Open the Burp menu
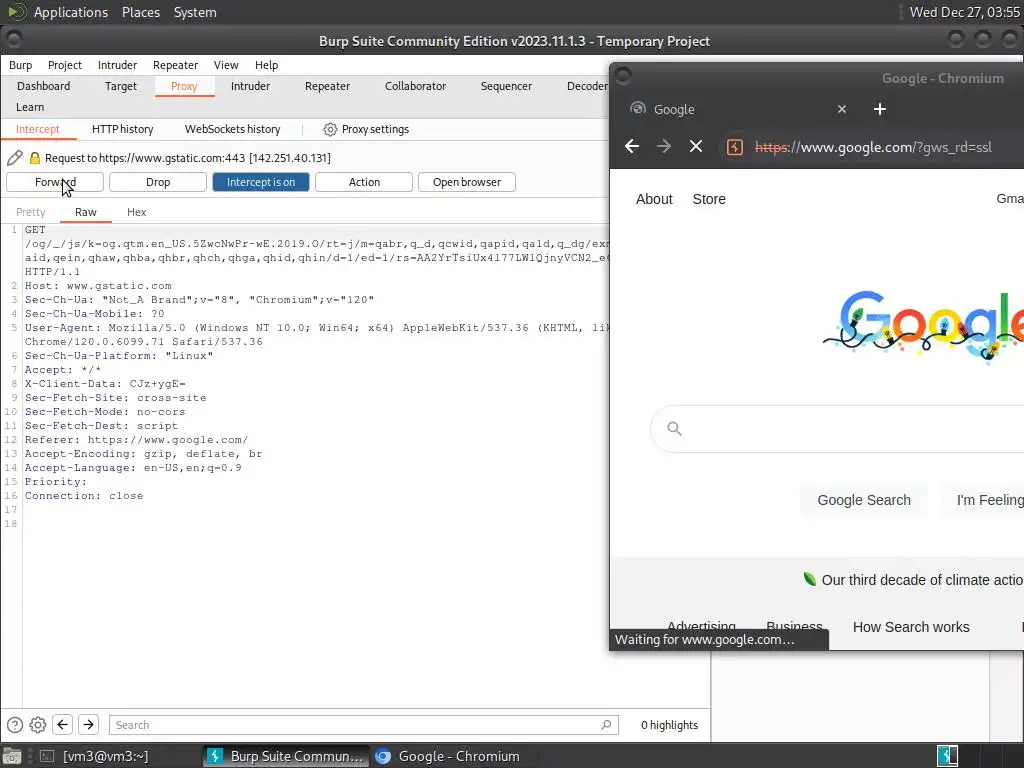This screenshot has height=768, width=1024. pyautogui.click(x=20, y=65)
